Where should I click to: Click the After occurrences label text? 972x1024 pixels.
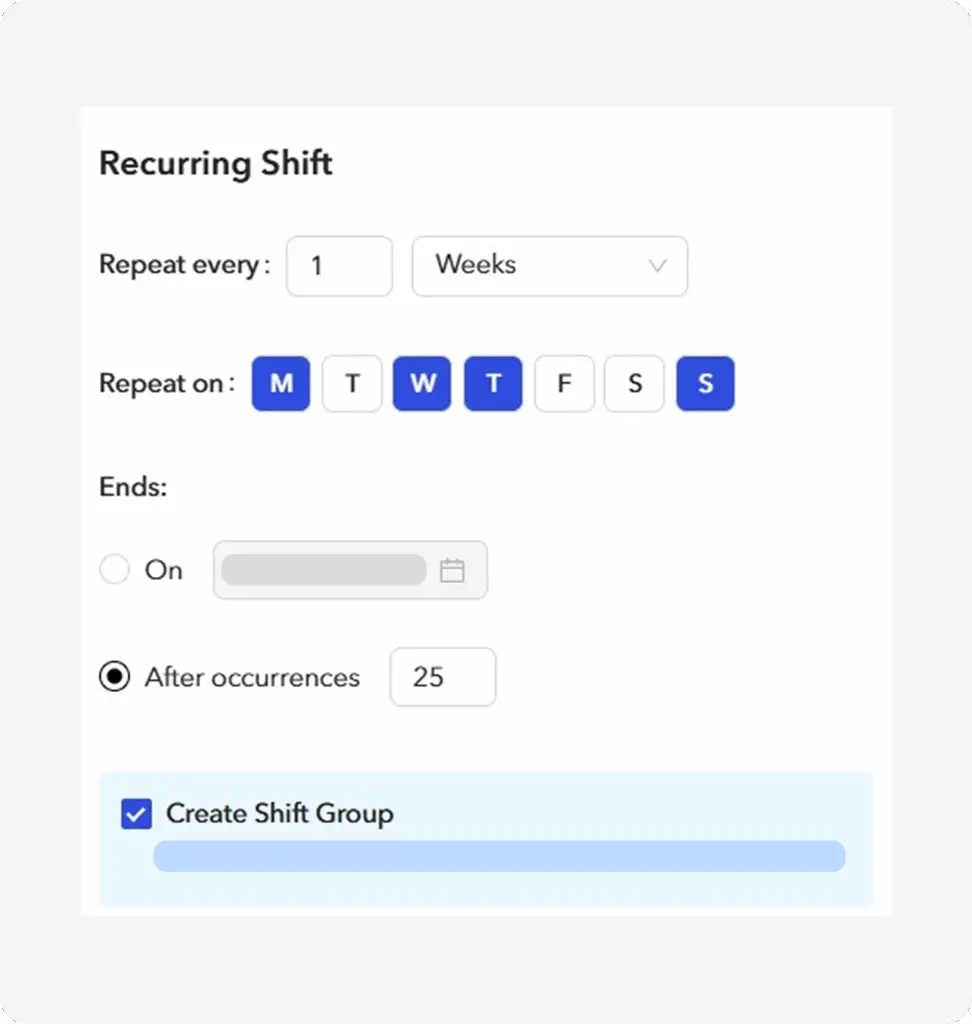[x=252, y=677]
